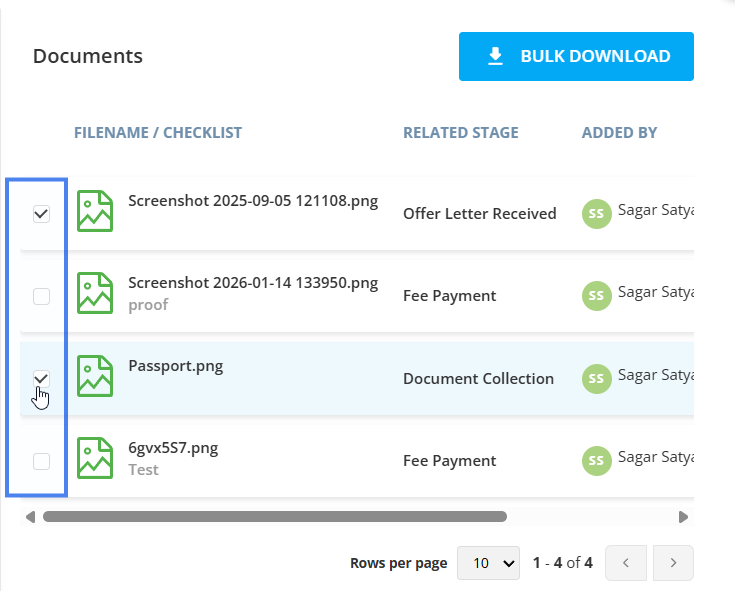
Task: Click the 'Test' checklist label
Action: (143, 470)
